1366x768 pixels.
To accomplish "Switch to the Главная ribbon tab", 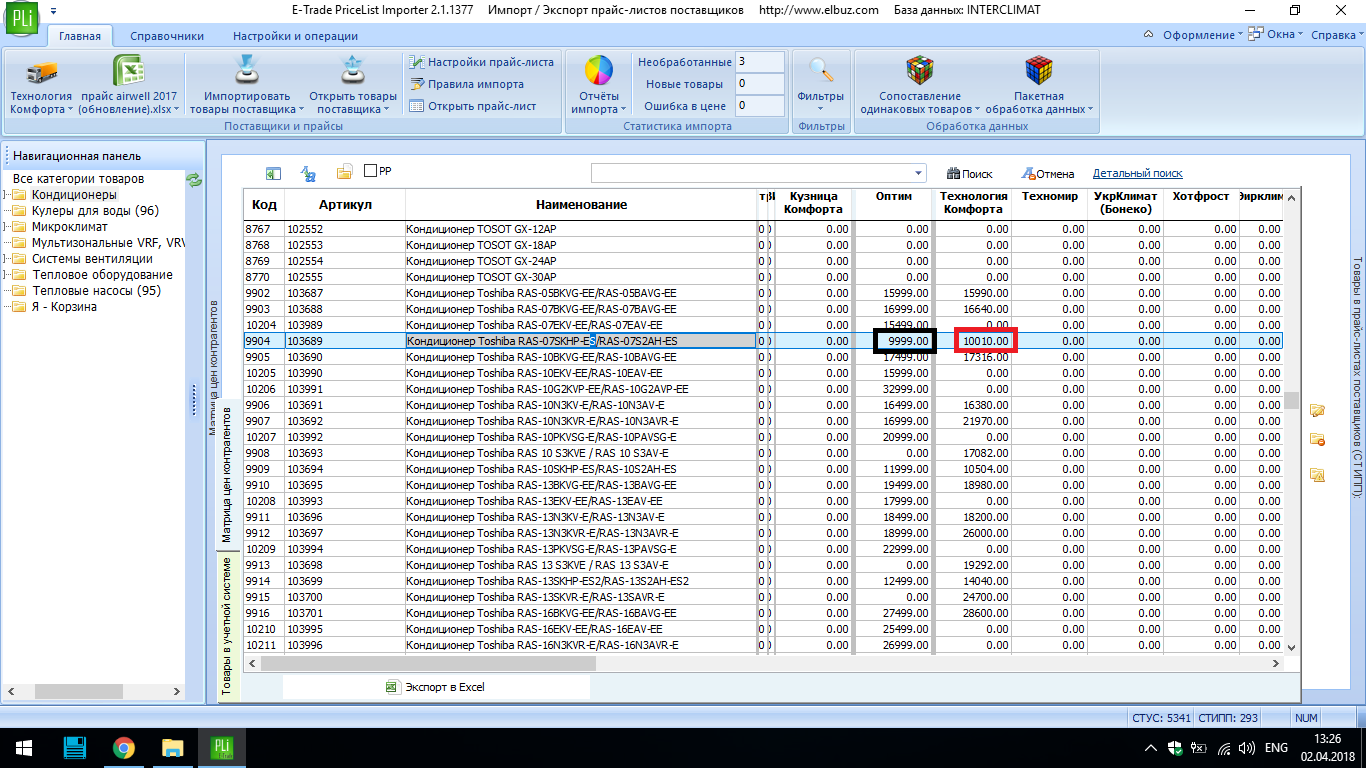I will coord(80,36).
